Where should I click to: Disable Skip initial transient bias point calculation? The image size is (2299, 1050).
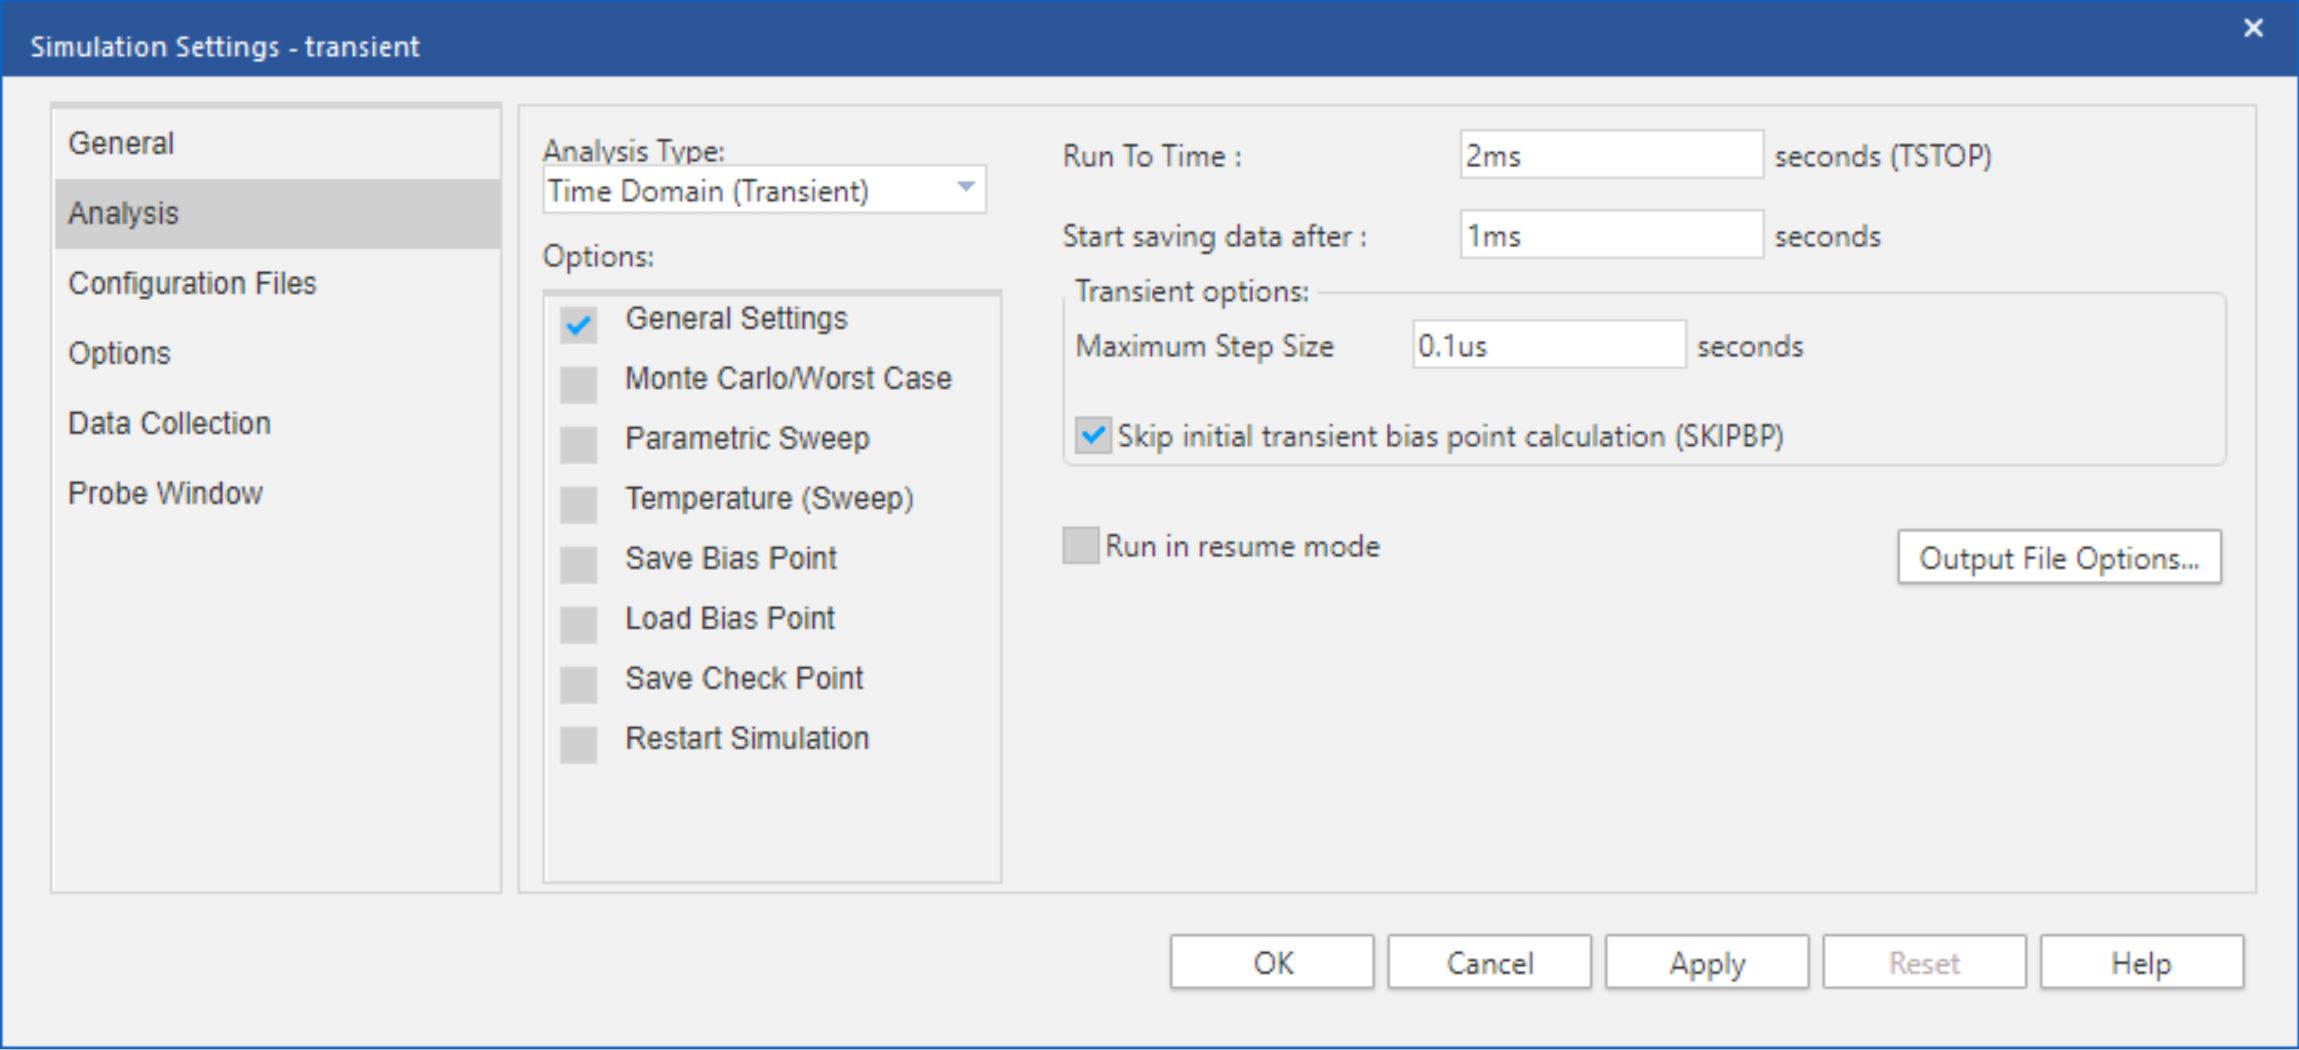point(1093,436)
